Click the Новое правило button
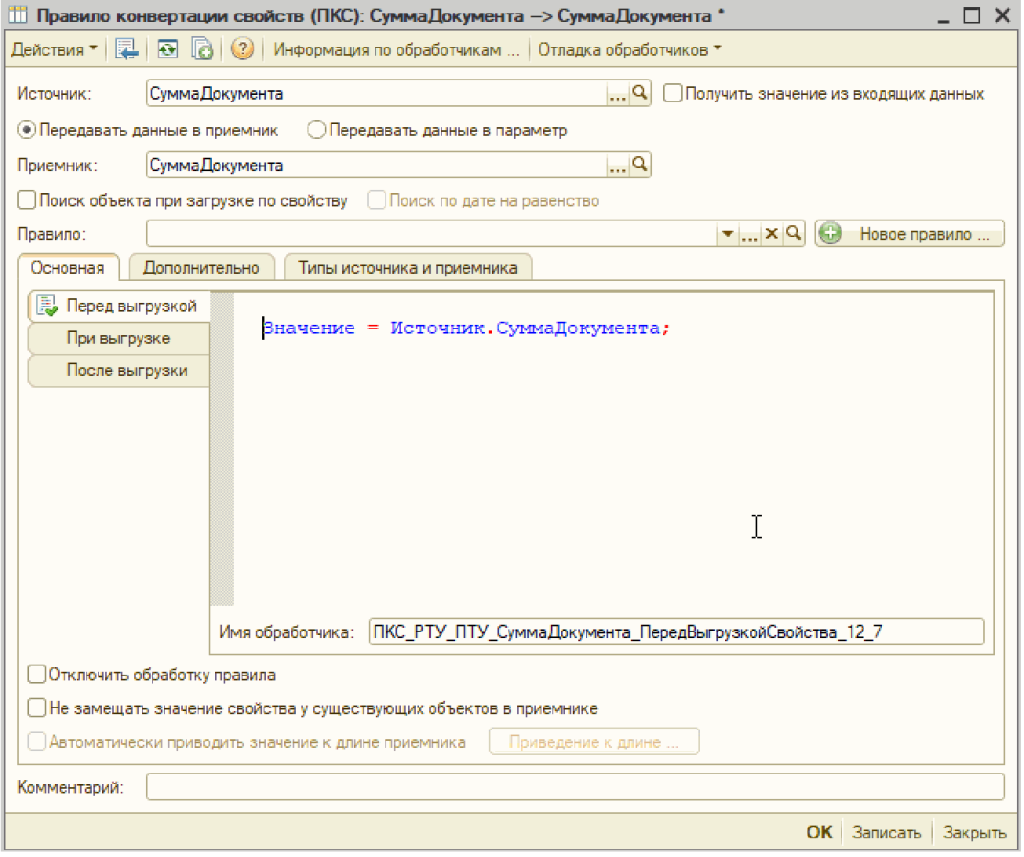The width and height of the screenshot is (1024, 857). (x=909, y=234)
